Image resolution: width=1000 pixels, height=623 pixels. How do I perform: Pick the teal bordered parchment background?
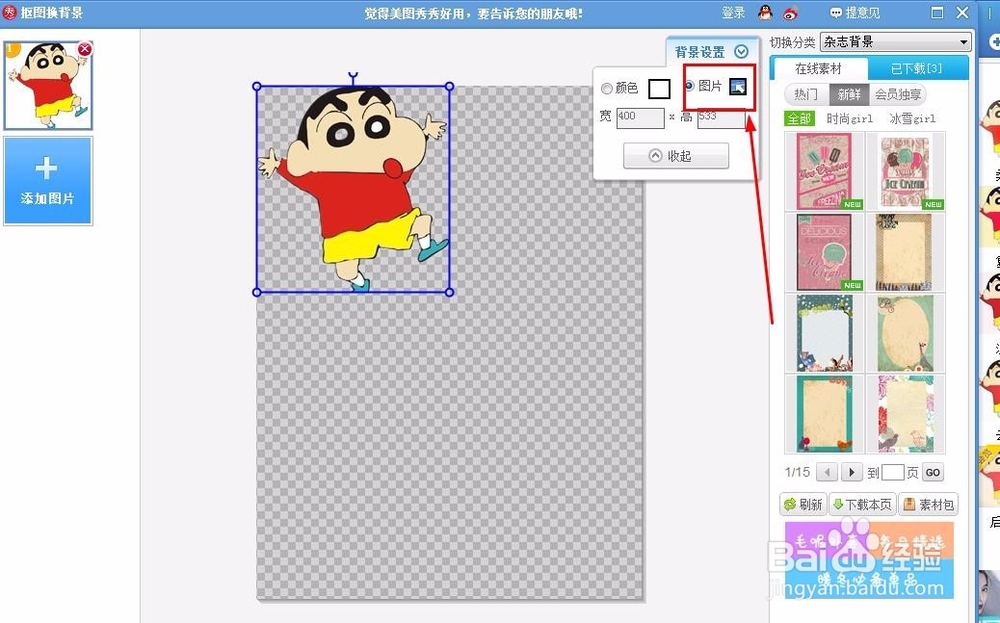[x=824, y=414]
